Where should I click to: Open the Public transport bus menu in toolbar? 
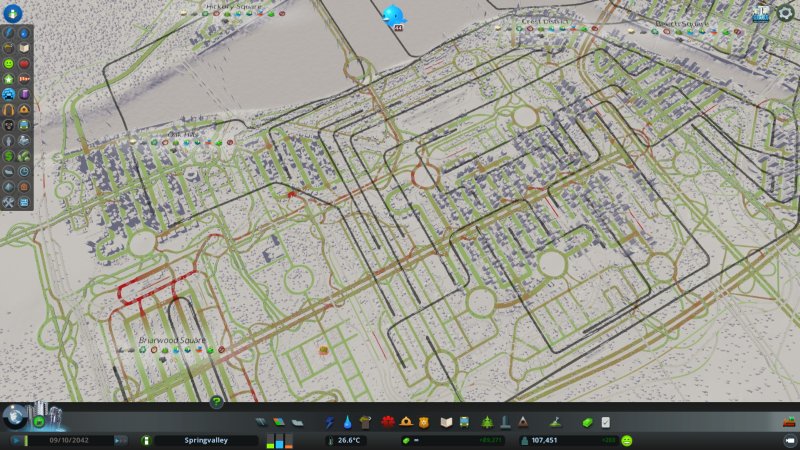coord(464,422)
